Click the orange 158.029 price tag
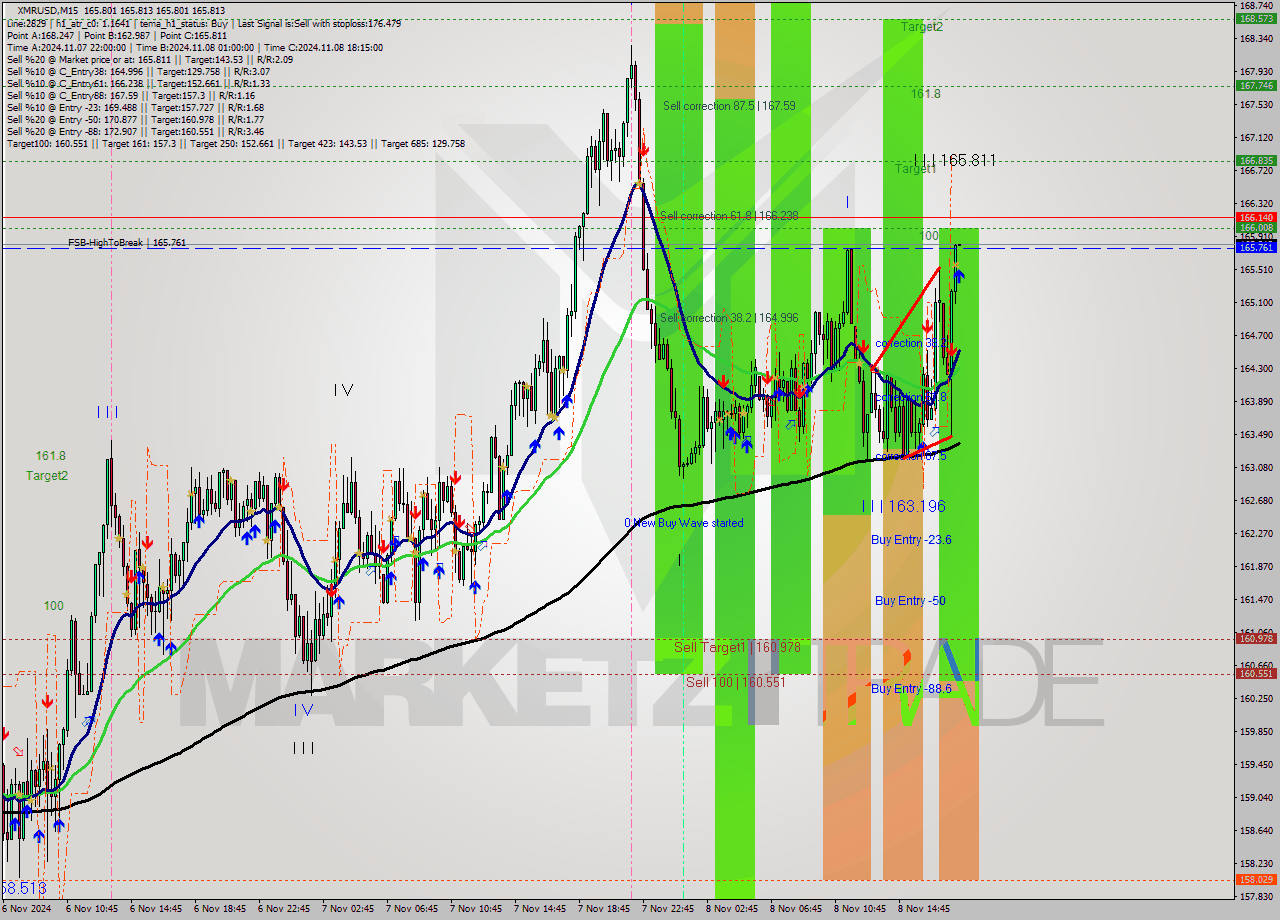 pos(1256,880)
